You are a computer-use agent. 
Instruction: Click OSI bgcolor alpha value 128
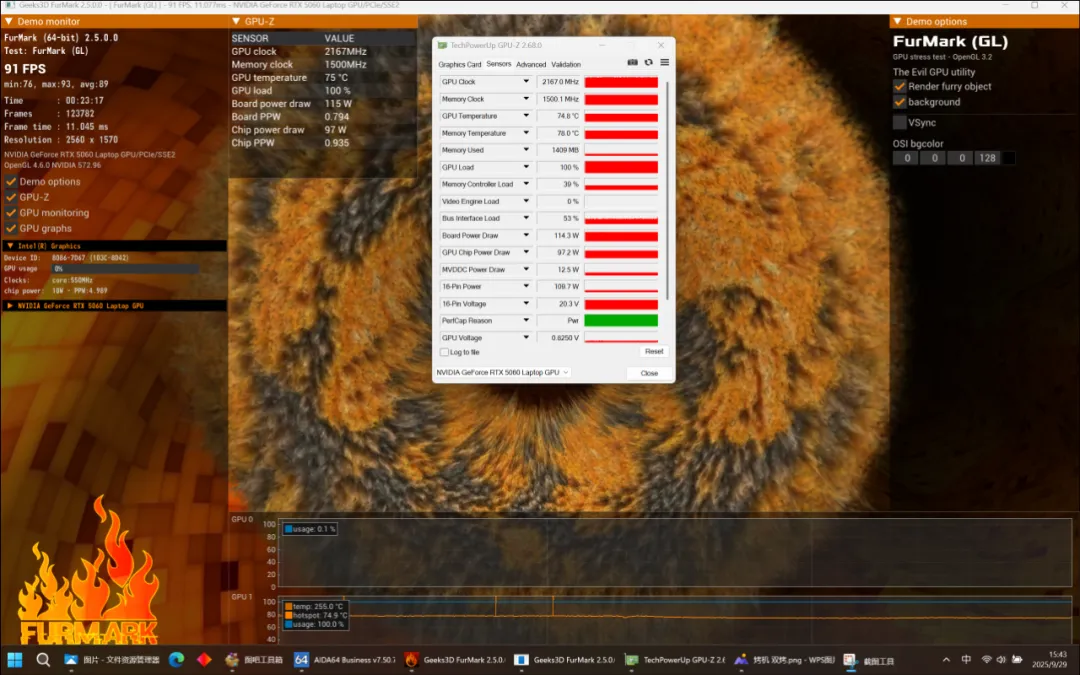pyautogui.click(x=988, y=158)
